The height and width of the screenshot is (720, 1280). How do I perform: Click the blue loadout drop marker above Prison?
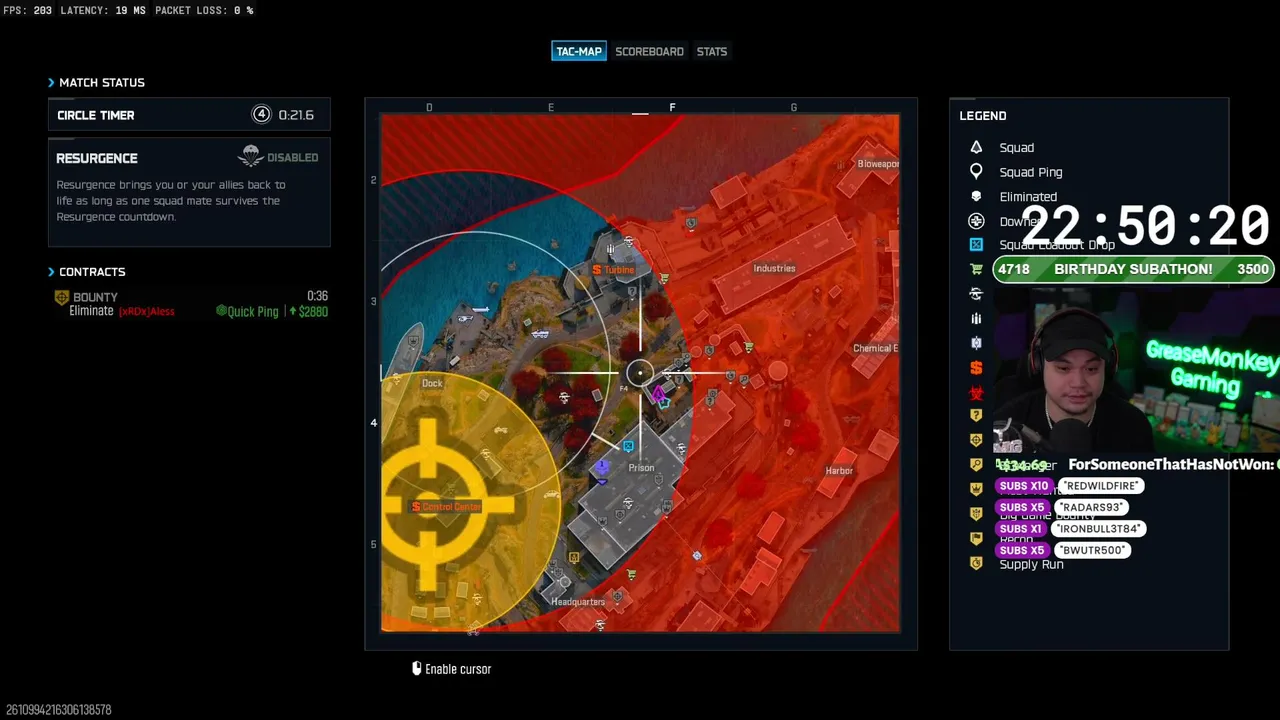[x=628, y=446]
